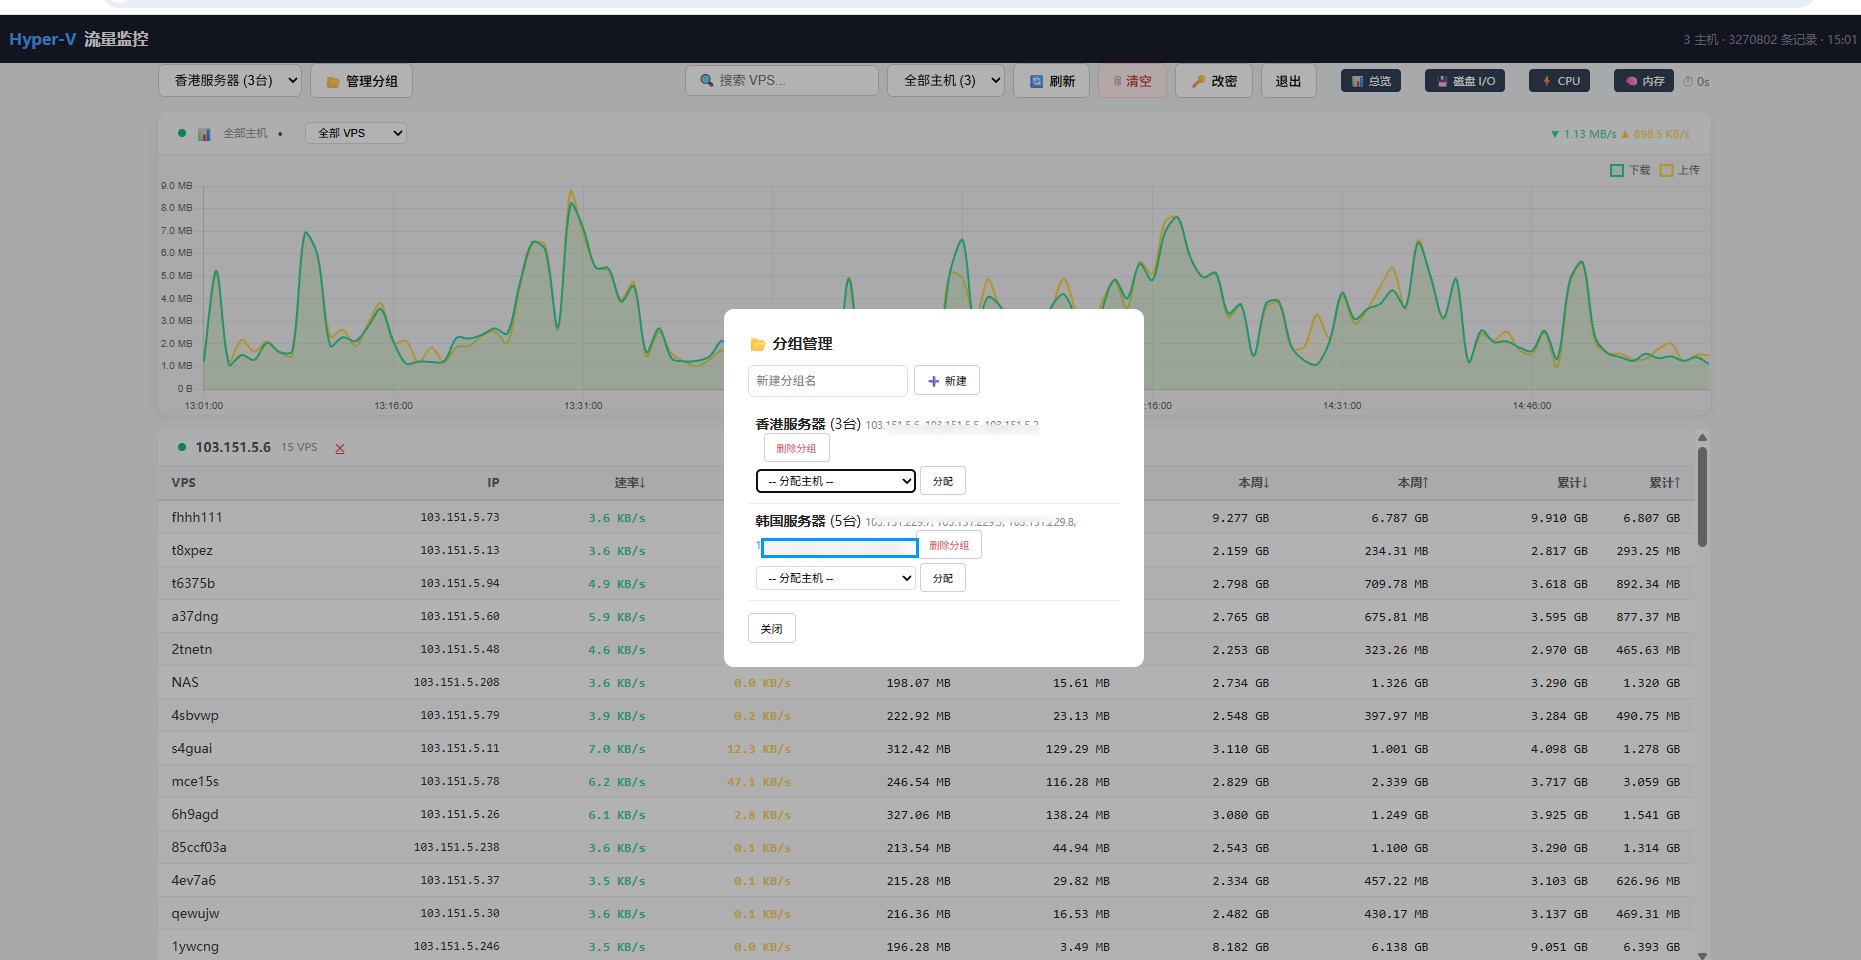The width and height of the screenshot is (1861, 960).
Task: Open the 总览 overview panel
Action: click(x=1371, y=81)
